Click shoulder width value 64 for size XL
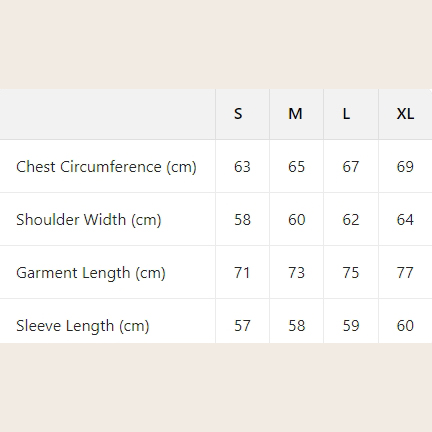This screenshot has height=432, width=432. tap(405, 220)
